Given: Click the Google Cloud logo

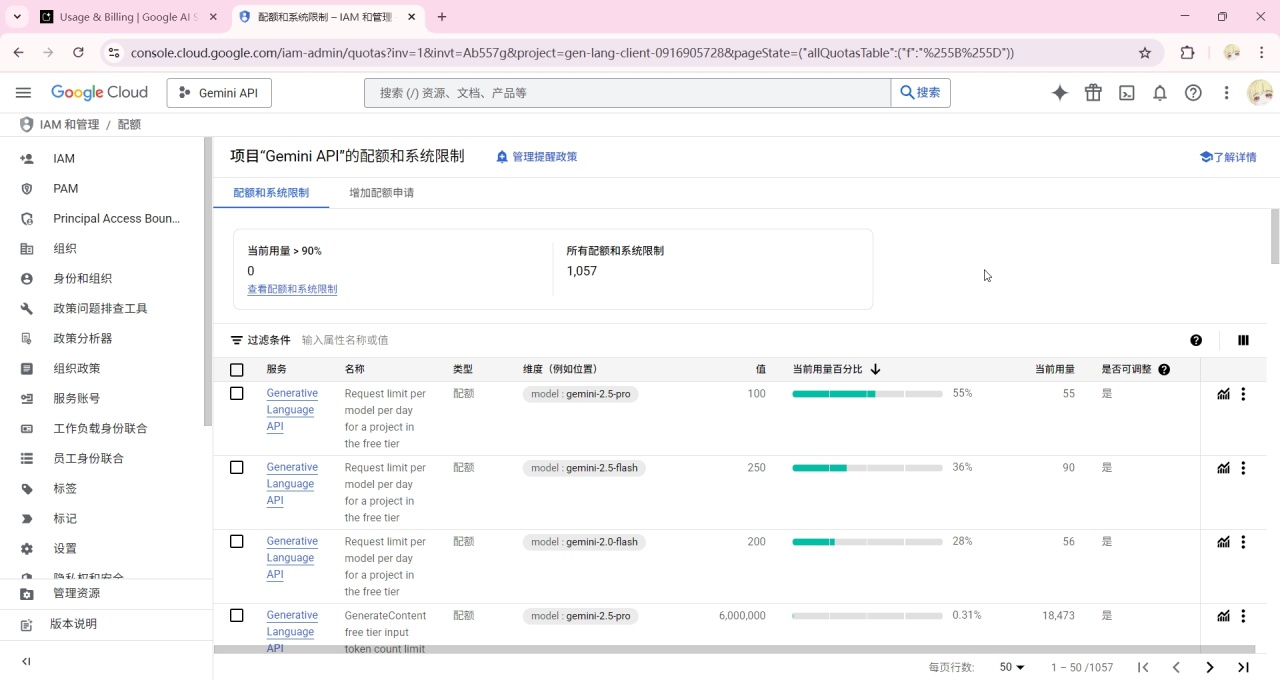Looking at the screenshot, I should coord(99,93).
